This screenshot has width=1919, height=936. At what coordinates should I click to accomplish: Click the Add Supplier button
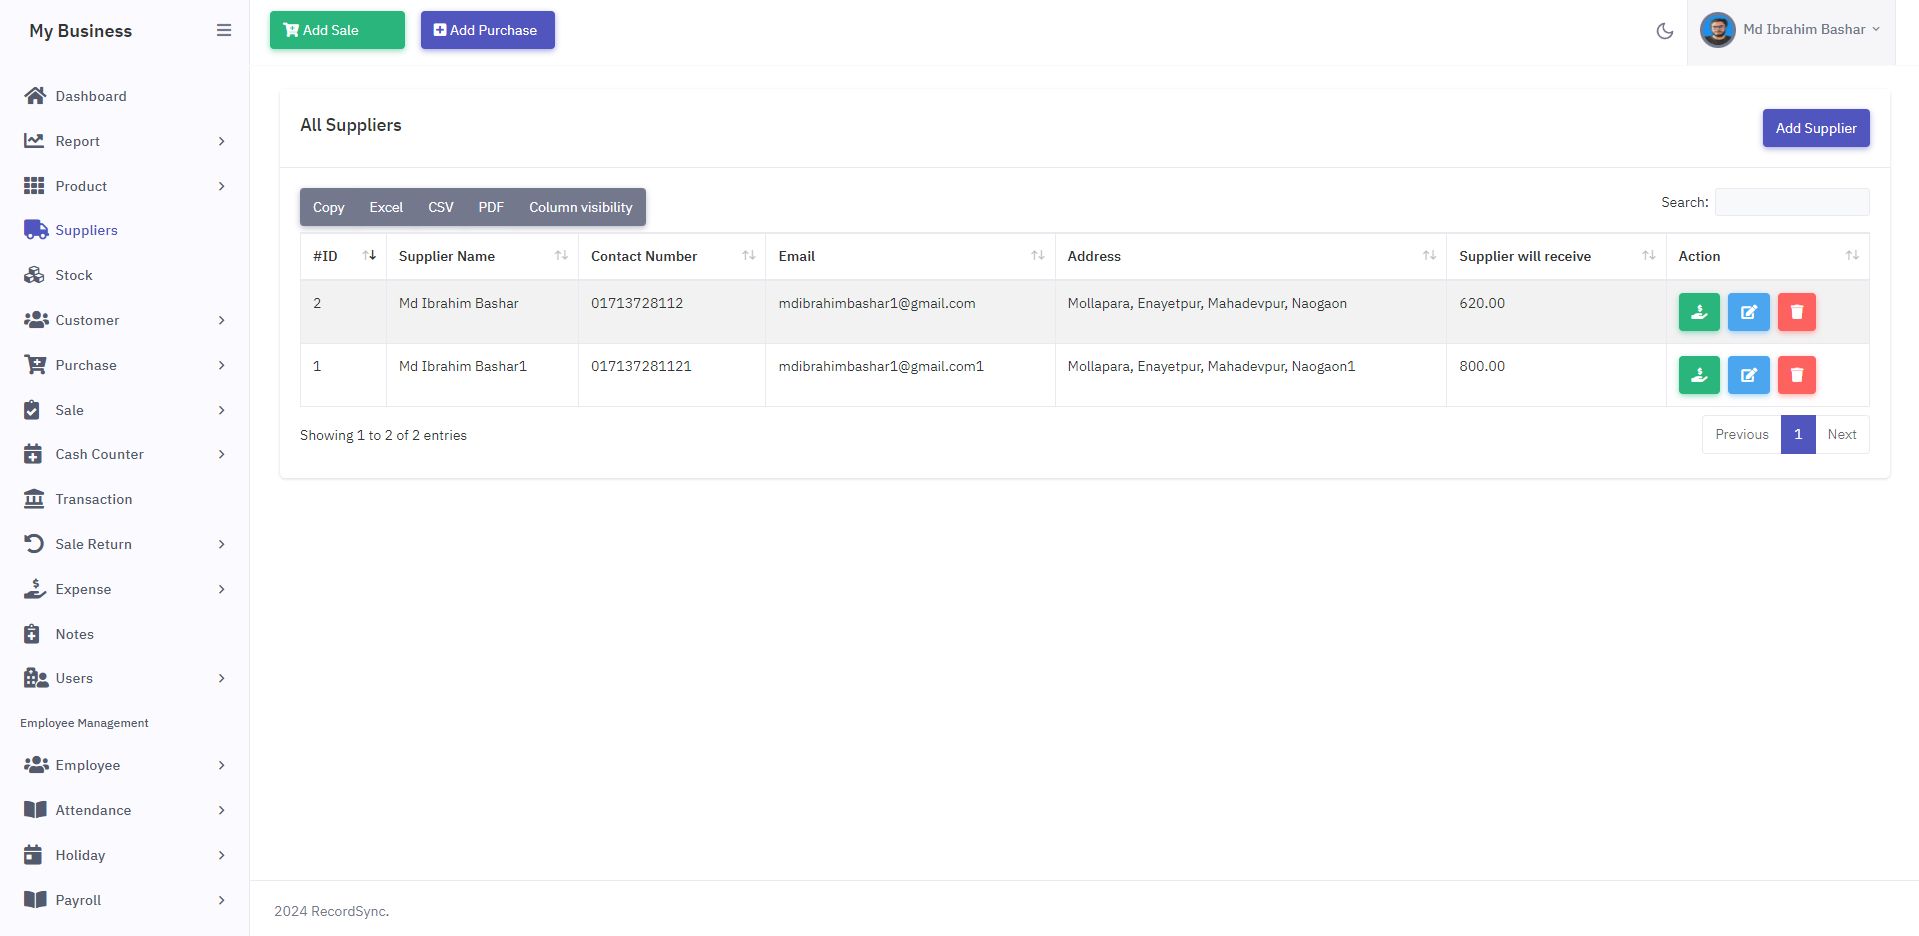click(1815, 128)
